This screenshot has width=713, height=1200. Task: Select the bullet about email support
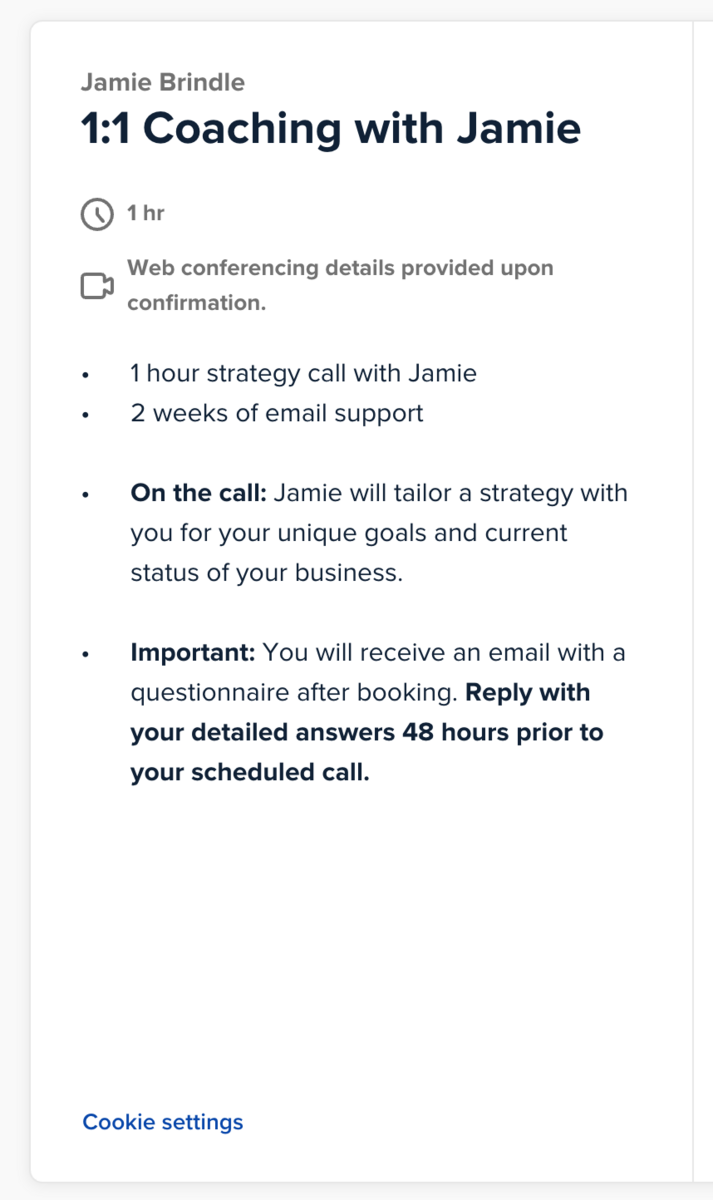tap(276, 412)
